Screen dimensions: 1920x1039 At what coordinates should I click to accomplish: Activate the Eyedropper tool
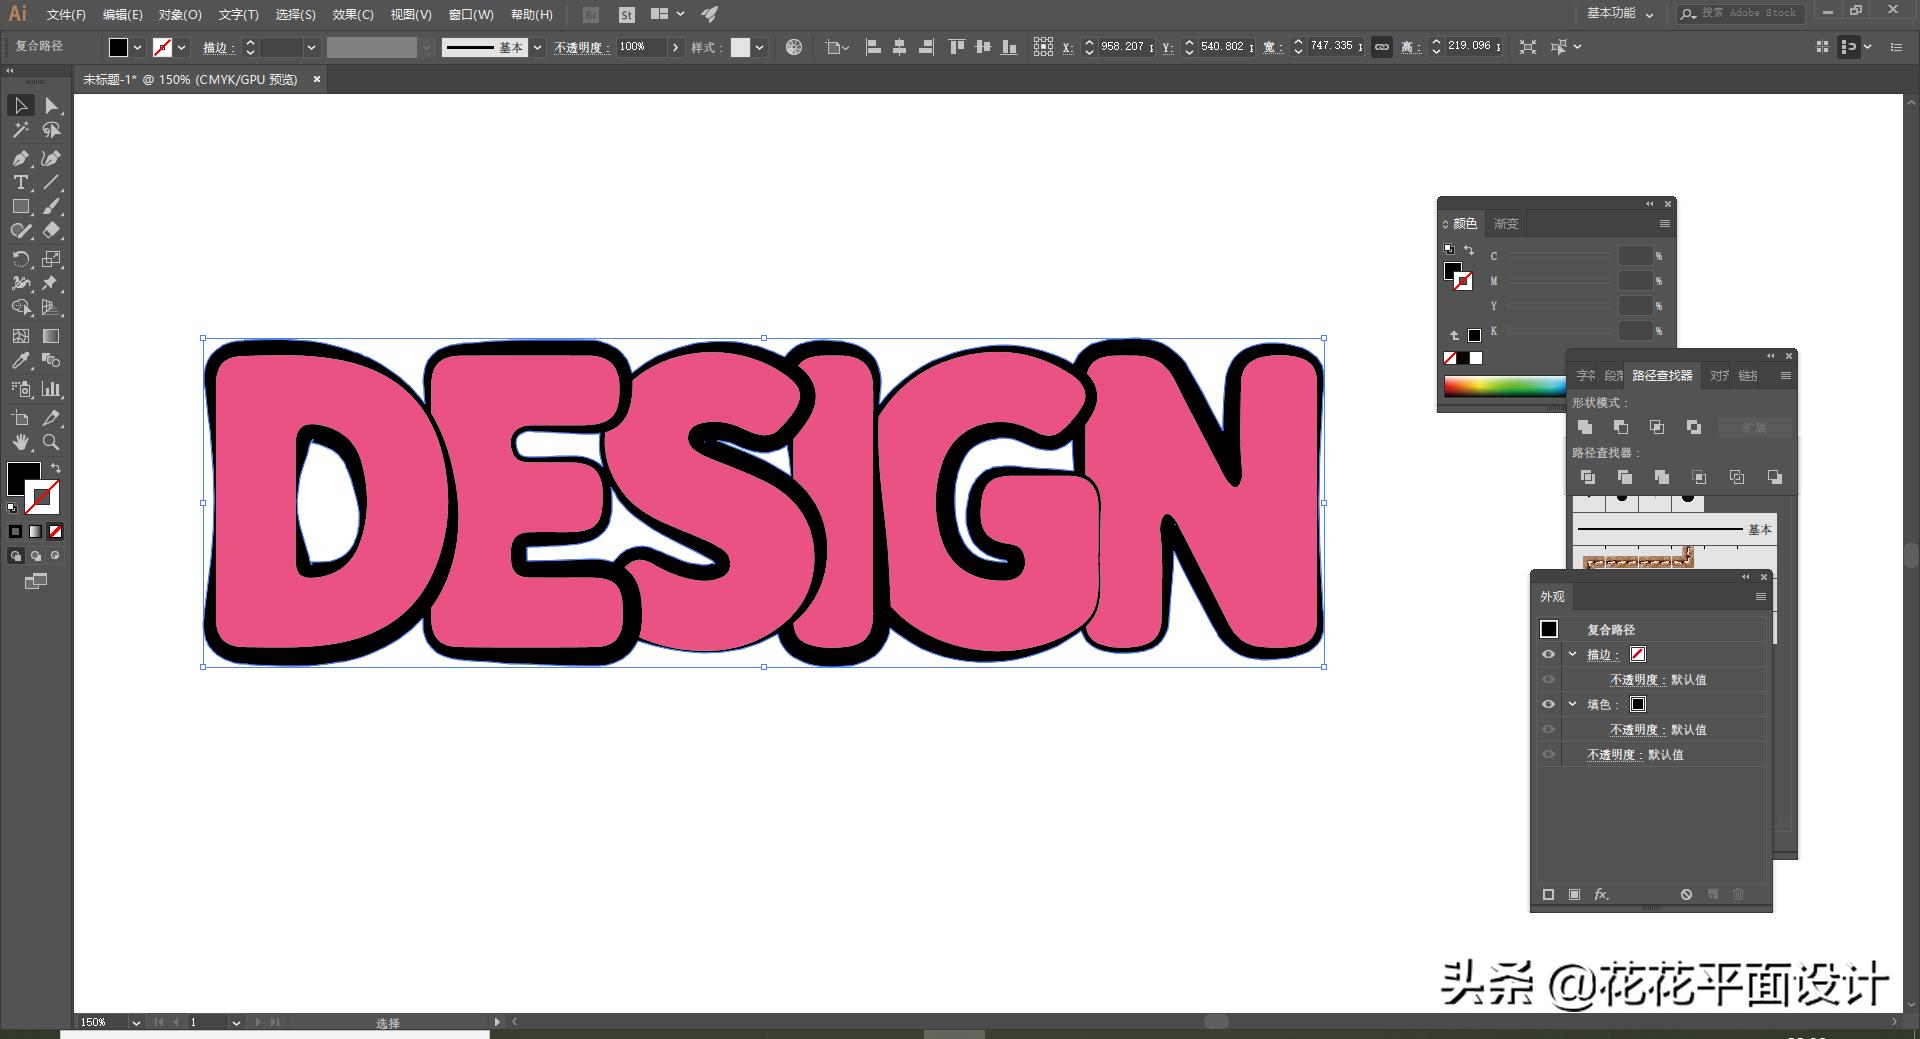pyautogui.click(x=20, y=361)
